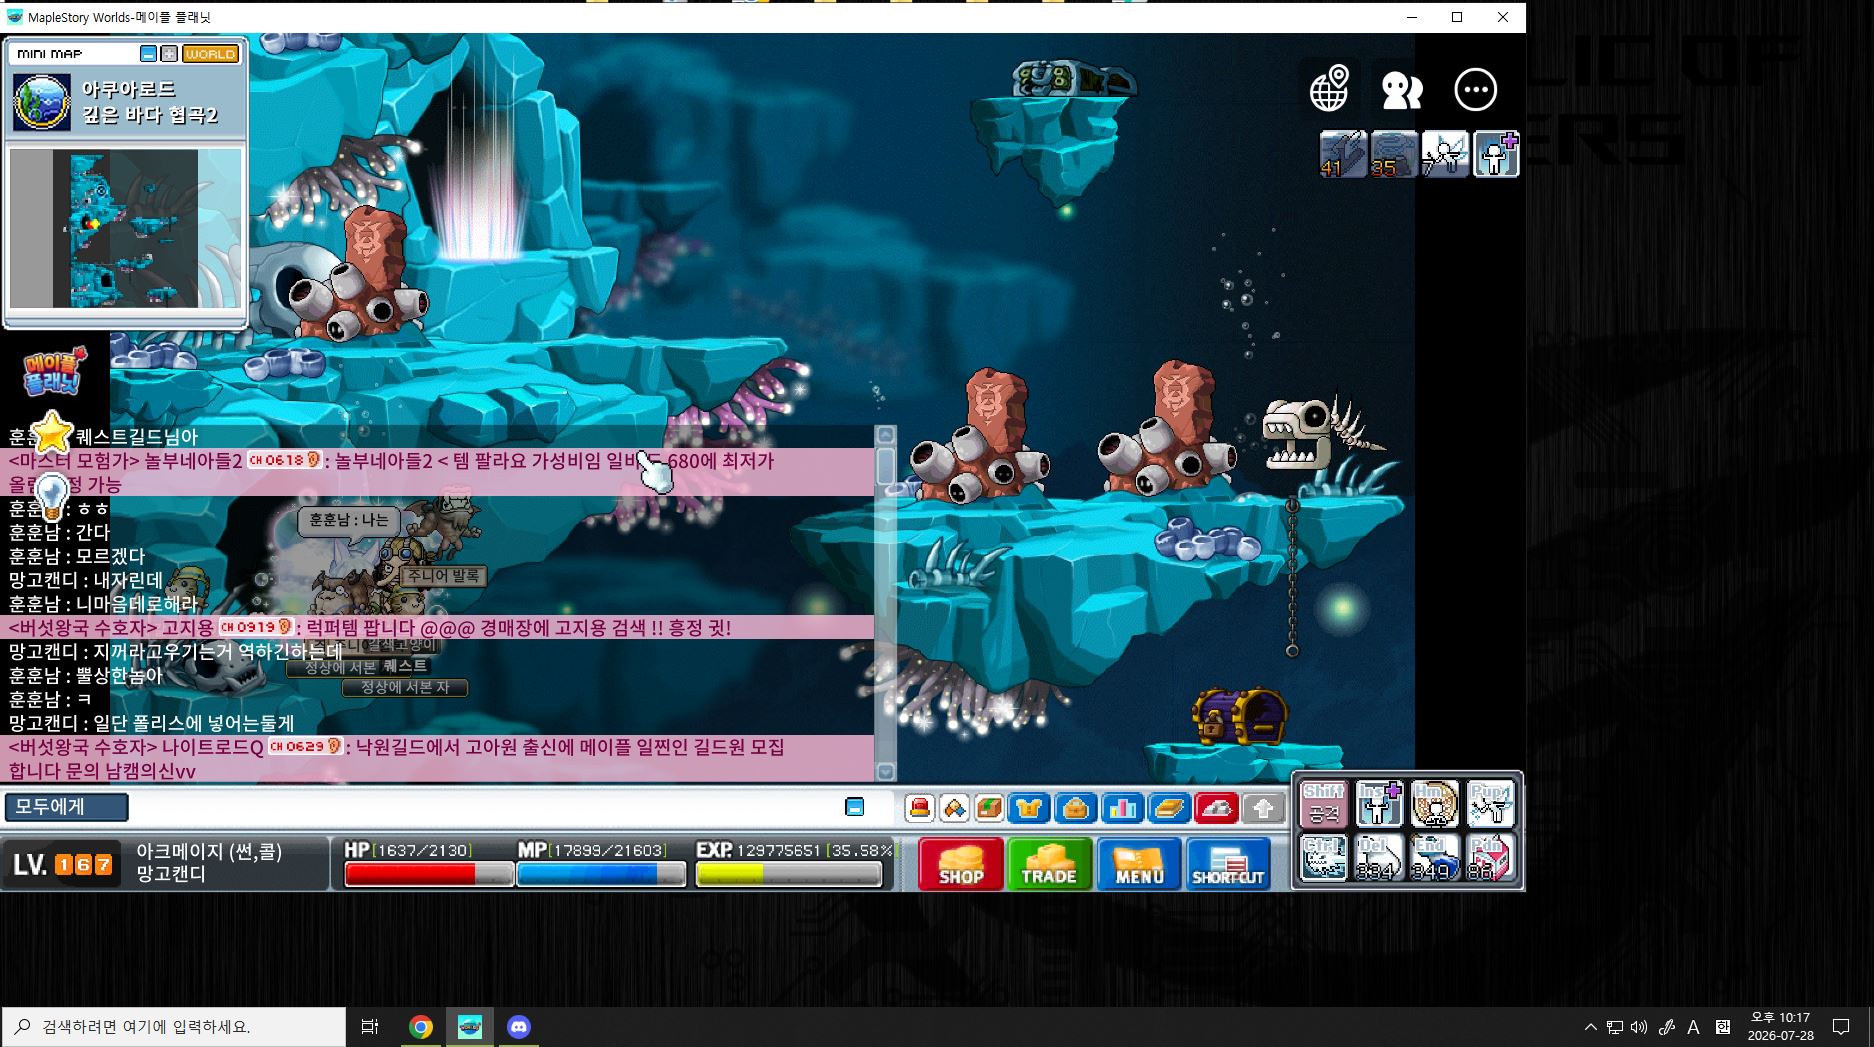Toggle the chat window minimize button
This screenshot has height=1047, width=1874.
click(854, 807)
